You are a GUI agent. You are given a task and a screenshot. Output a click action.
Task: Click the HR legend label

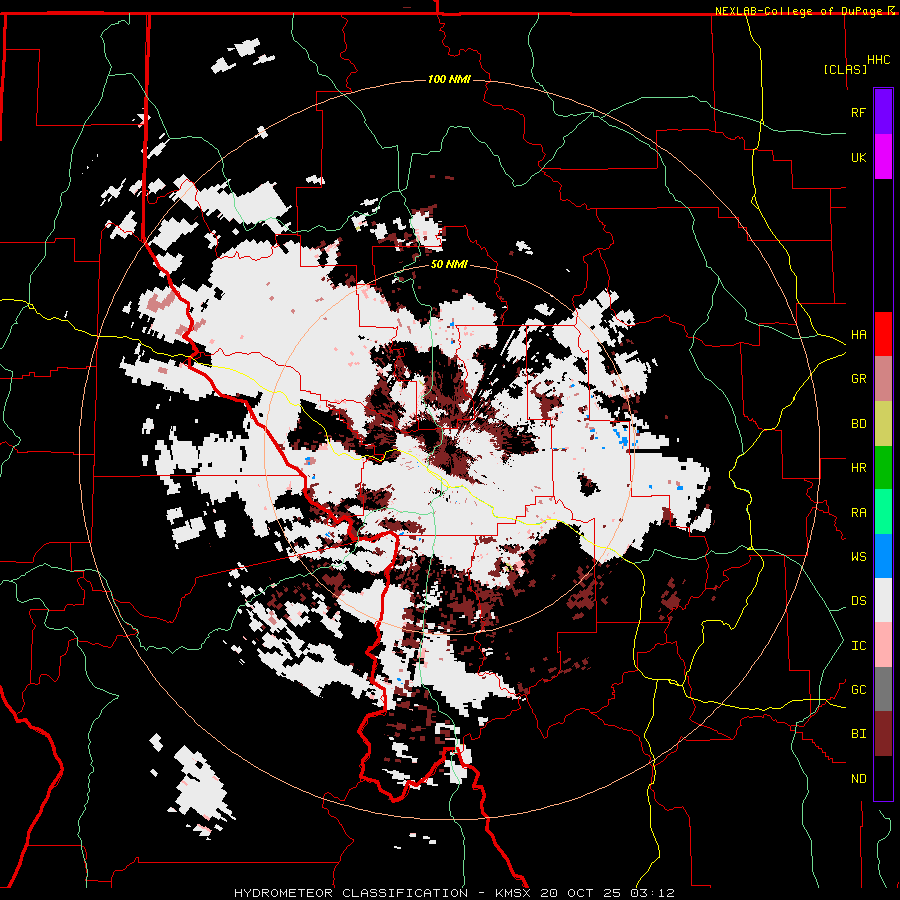[x=858, y=468]
